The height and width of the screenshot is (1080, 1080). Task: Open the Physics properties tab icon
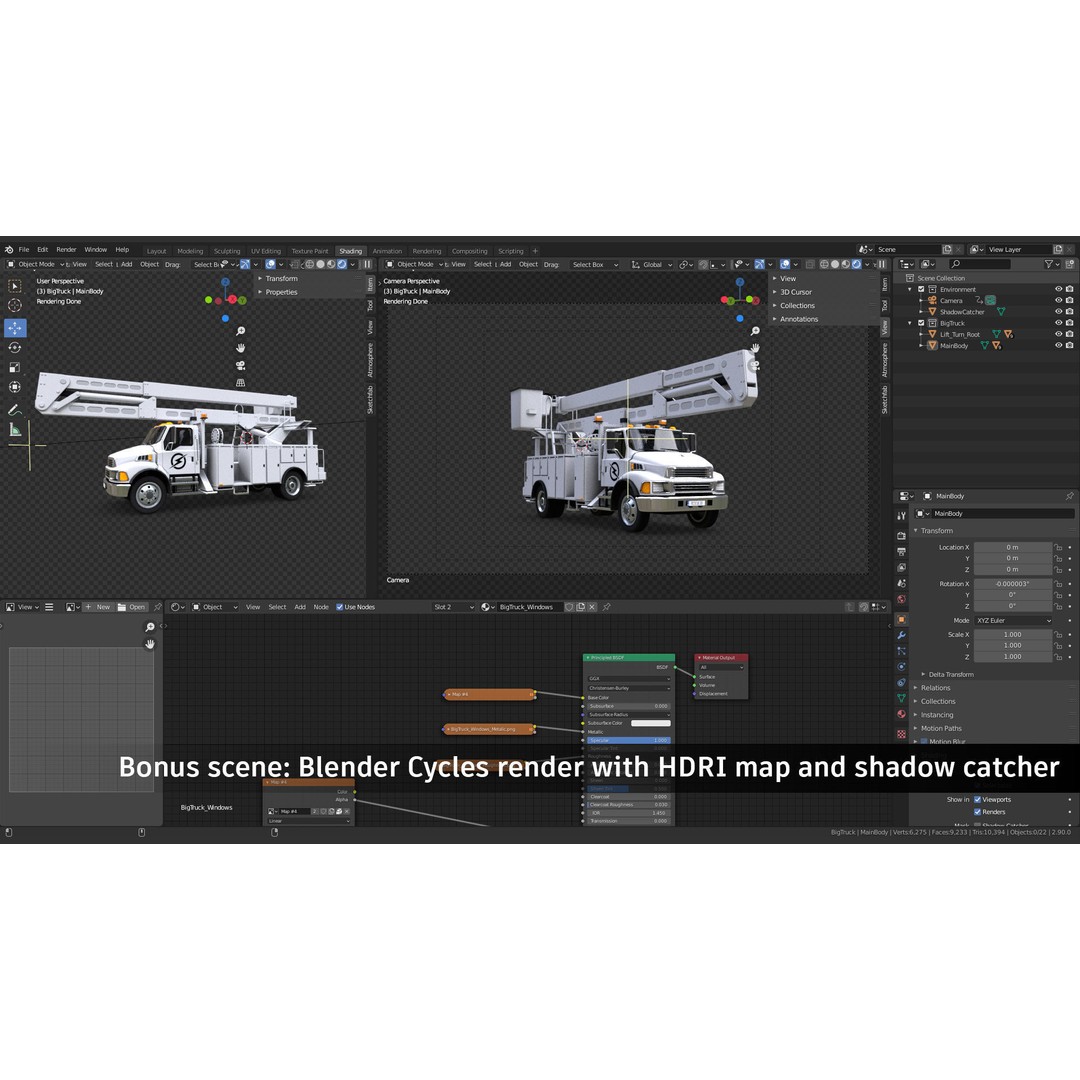click(902, 667)
